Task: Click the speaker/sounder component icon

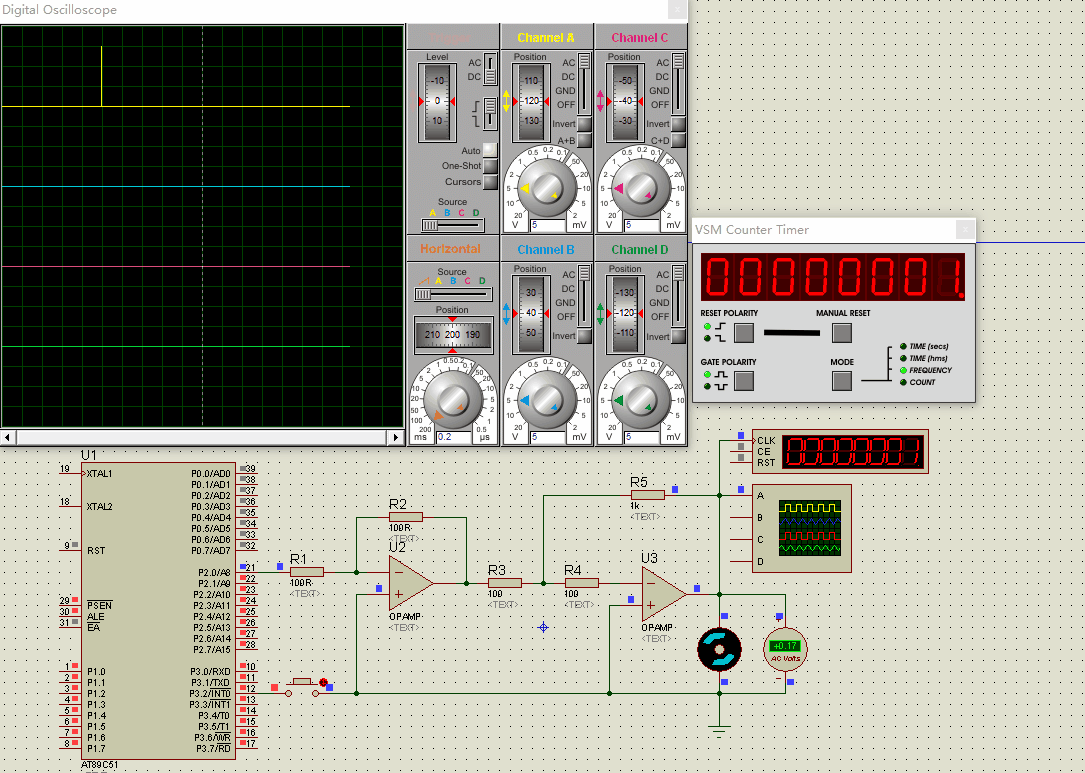Action: click(x=718, y=650)
